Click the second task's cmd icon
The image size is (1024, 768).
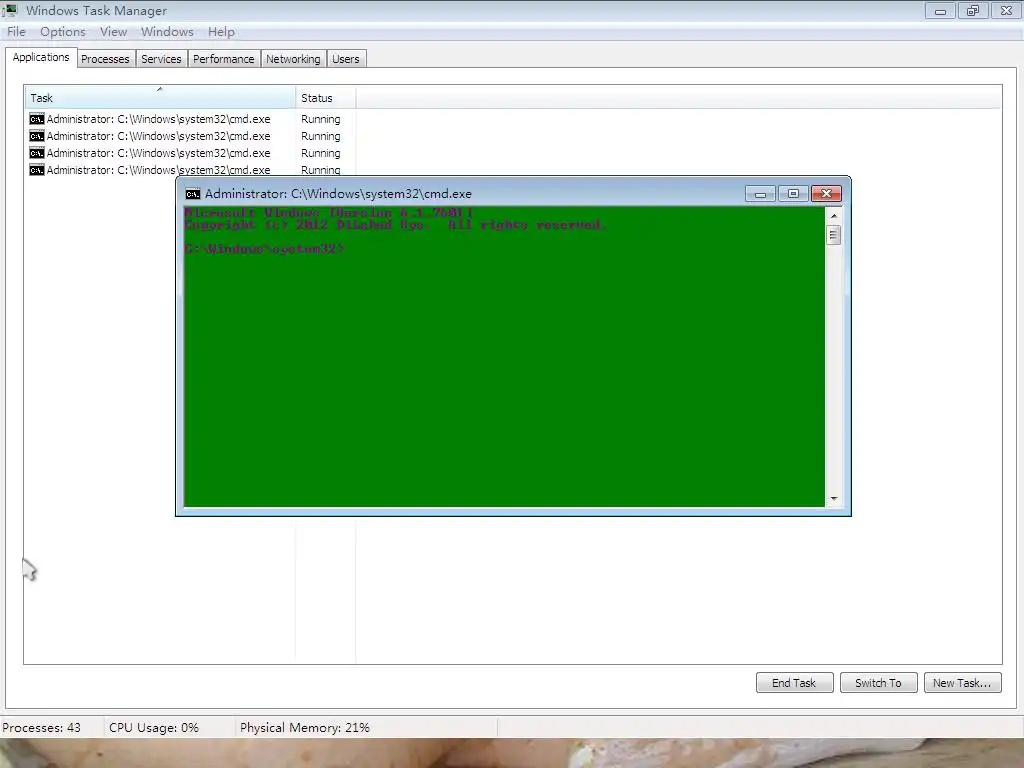(x=37, y=136)
